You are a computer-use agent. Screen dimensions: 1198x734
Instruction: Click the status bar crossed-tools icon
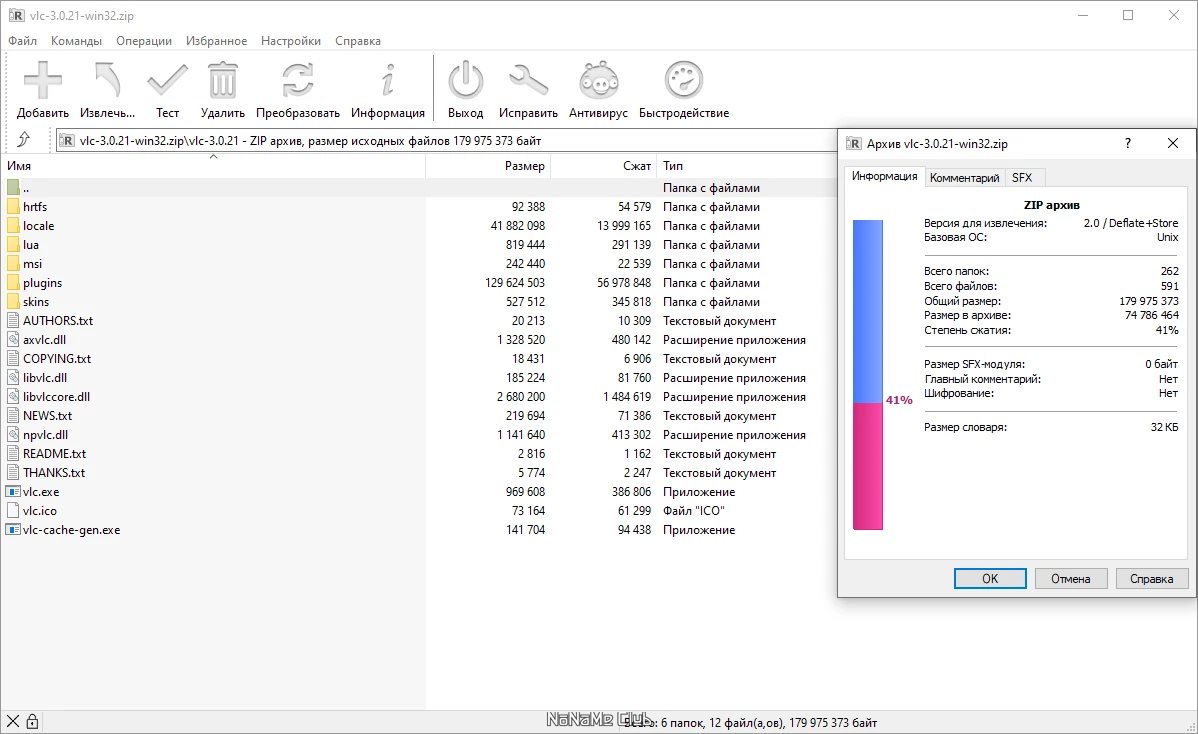pyautogui.click(x=12, y=721)
